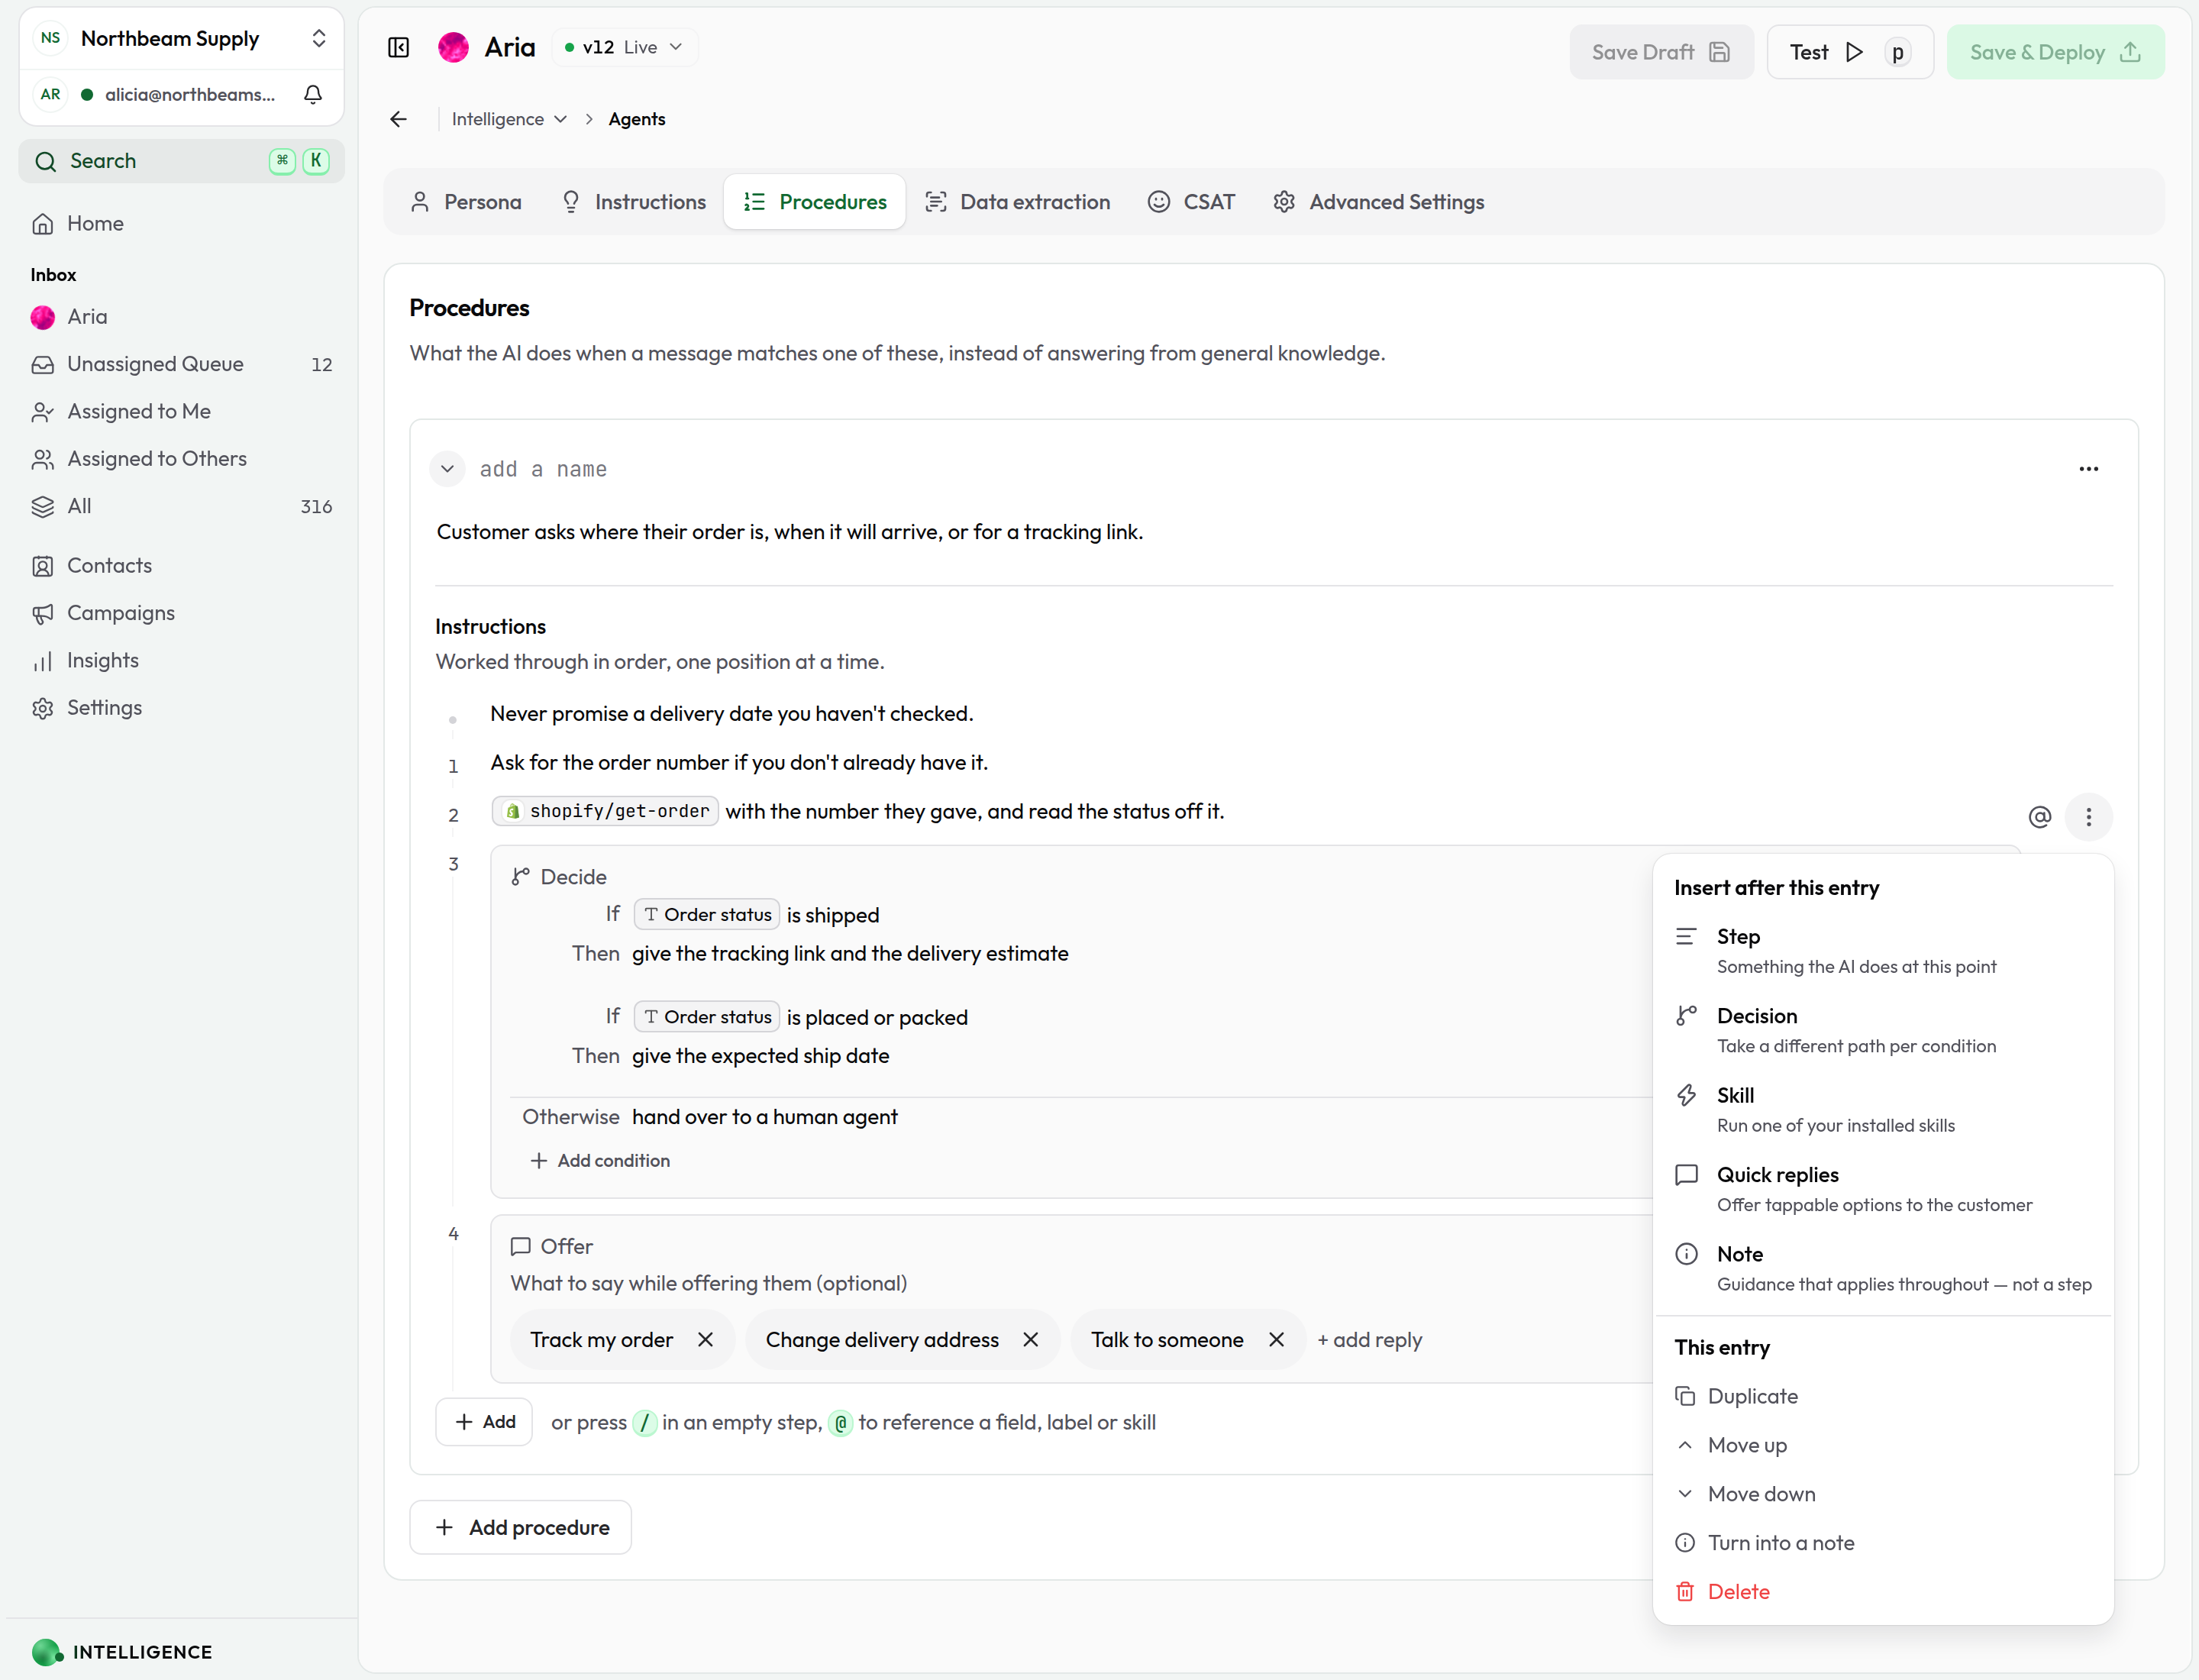Remove the Change delivery address reply

1030,1339
